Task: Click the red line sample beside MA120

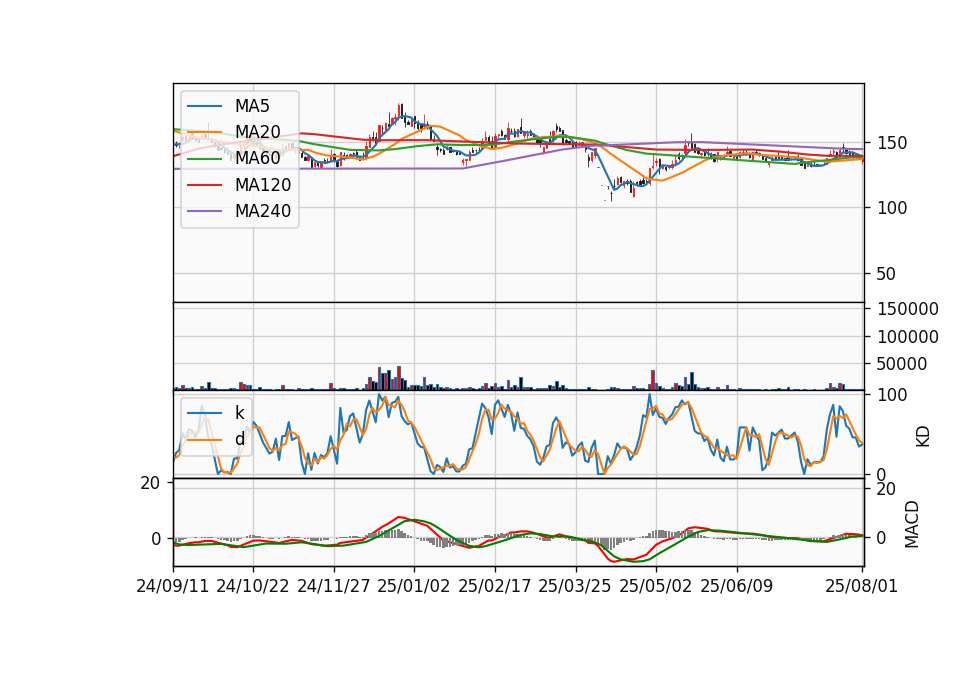Action: click(x=204, y=186)
